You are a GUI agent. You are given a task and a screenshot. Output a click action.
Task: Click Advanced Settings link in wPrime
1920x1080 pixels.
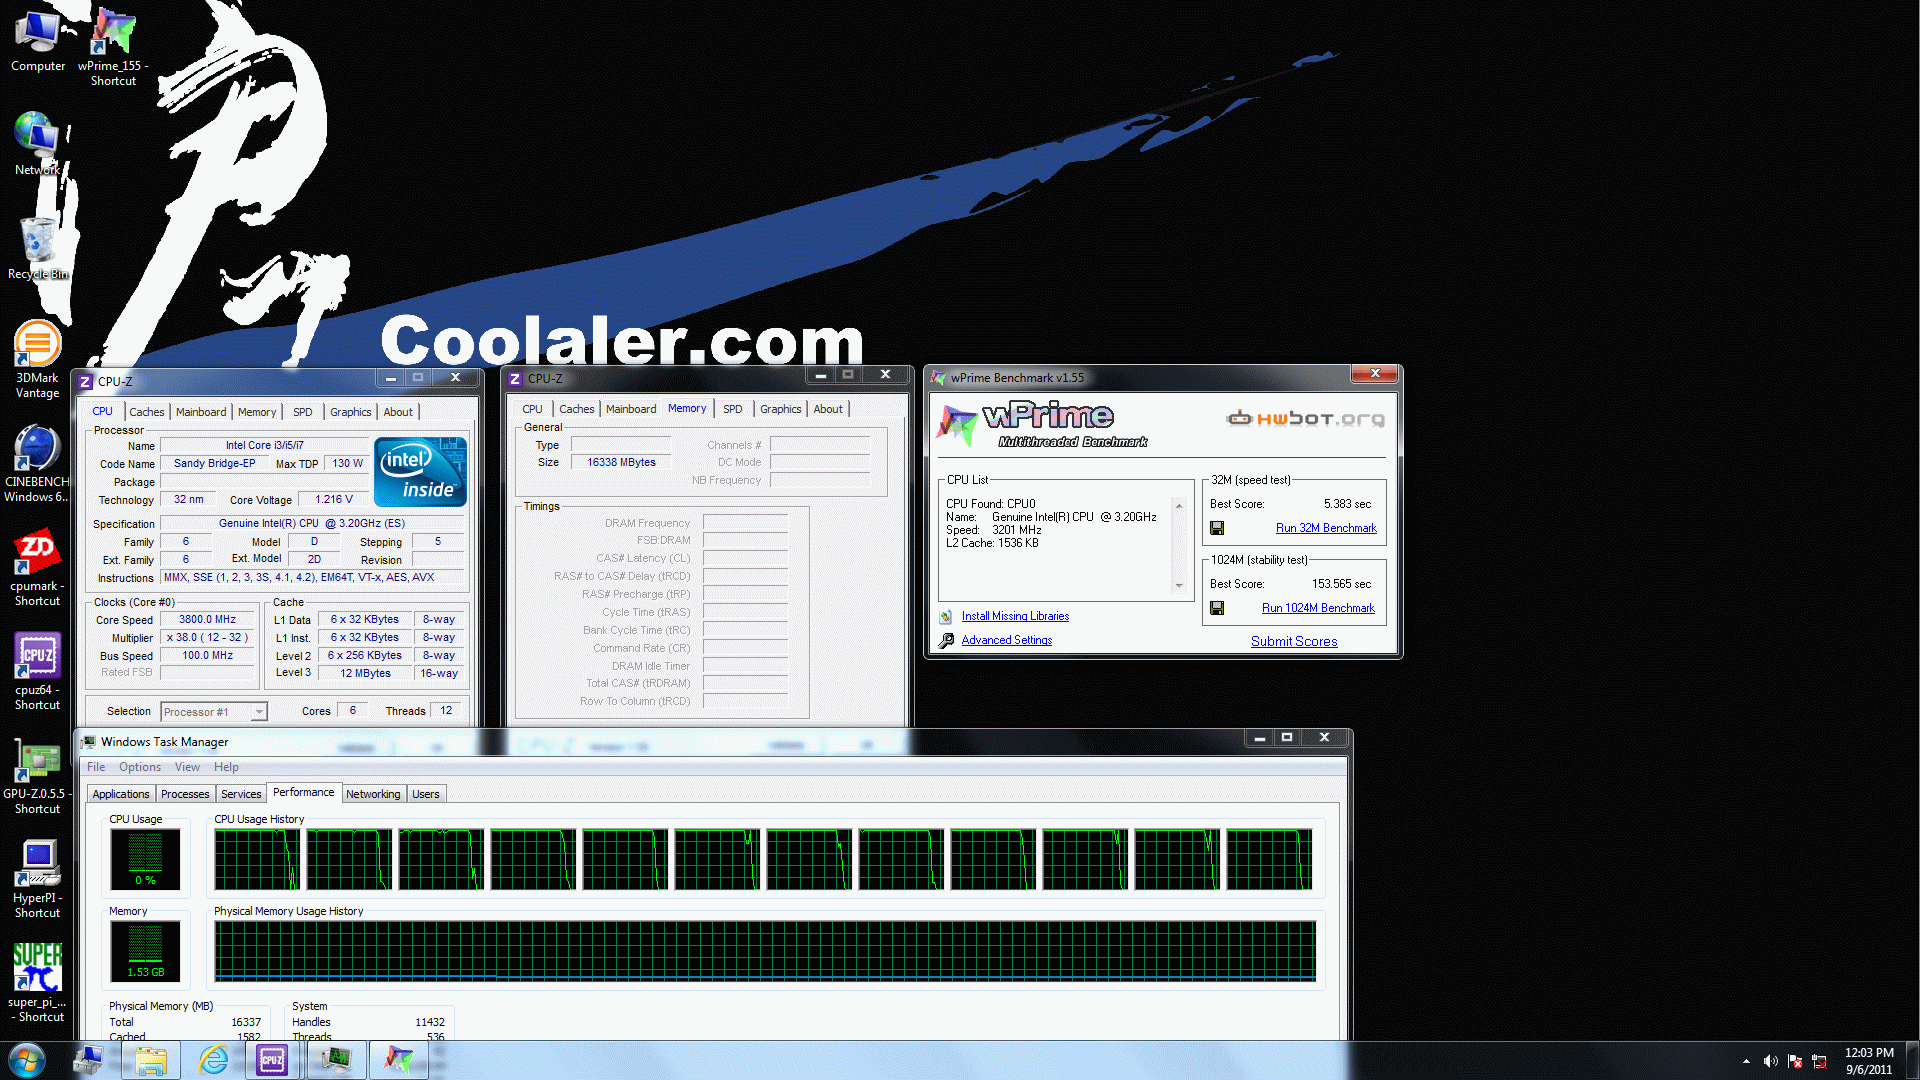(1007, 640)
